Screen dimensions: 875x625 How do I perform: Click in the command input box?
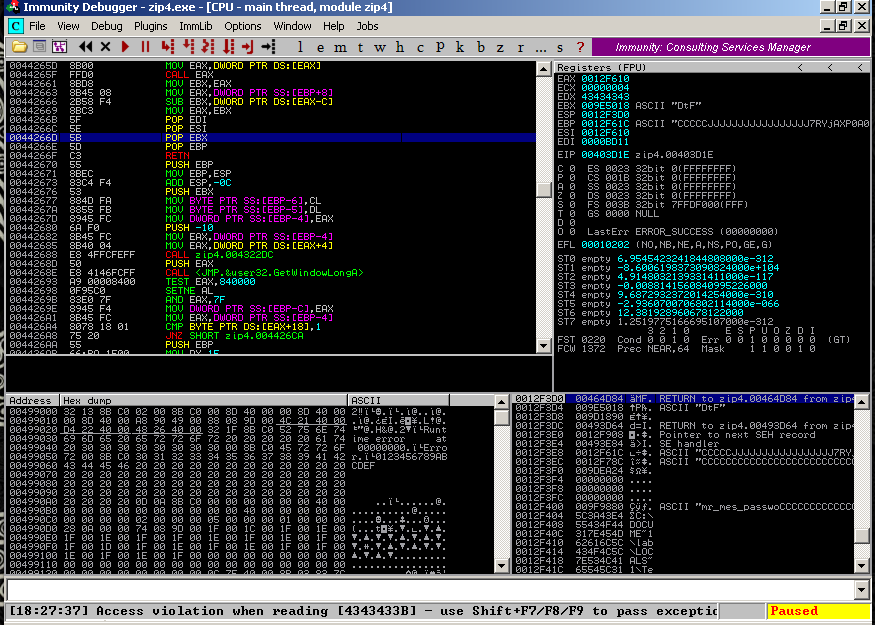(430, 589)
